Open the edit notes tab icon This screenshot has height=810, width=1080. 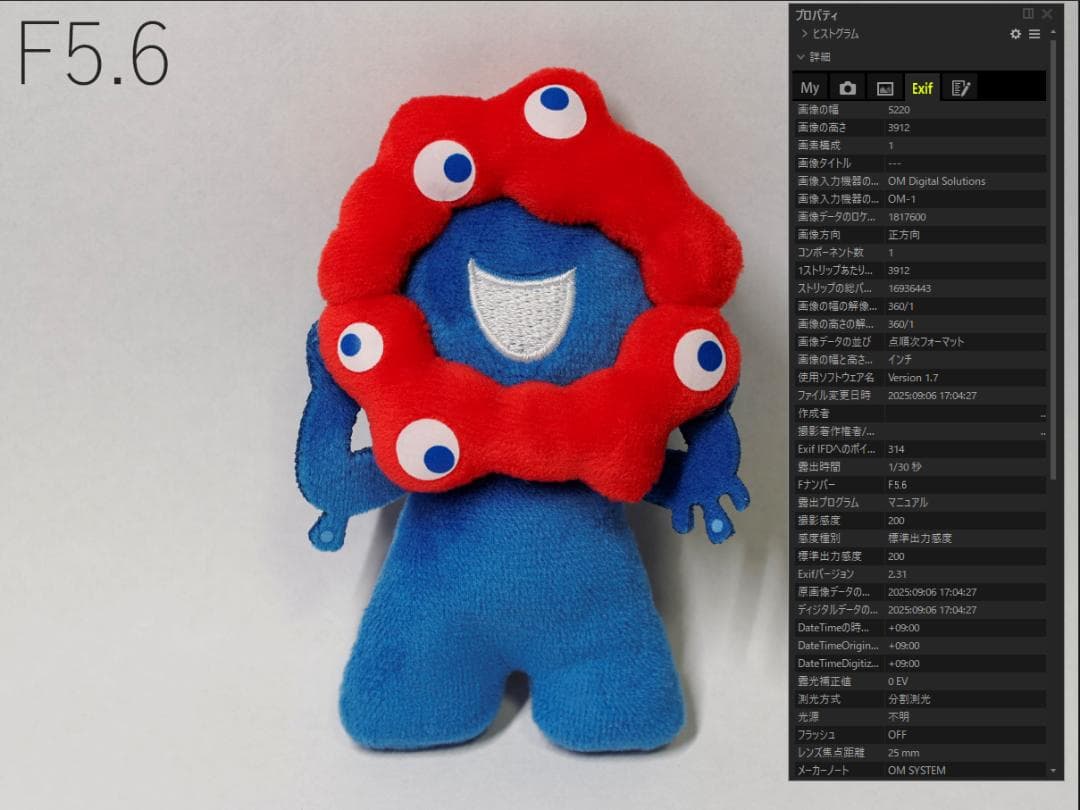pos(960,88)
